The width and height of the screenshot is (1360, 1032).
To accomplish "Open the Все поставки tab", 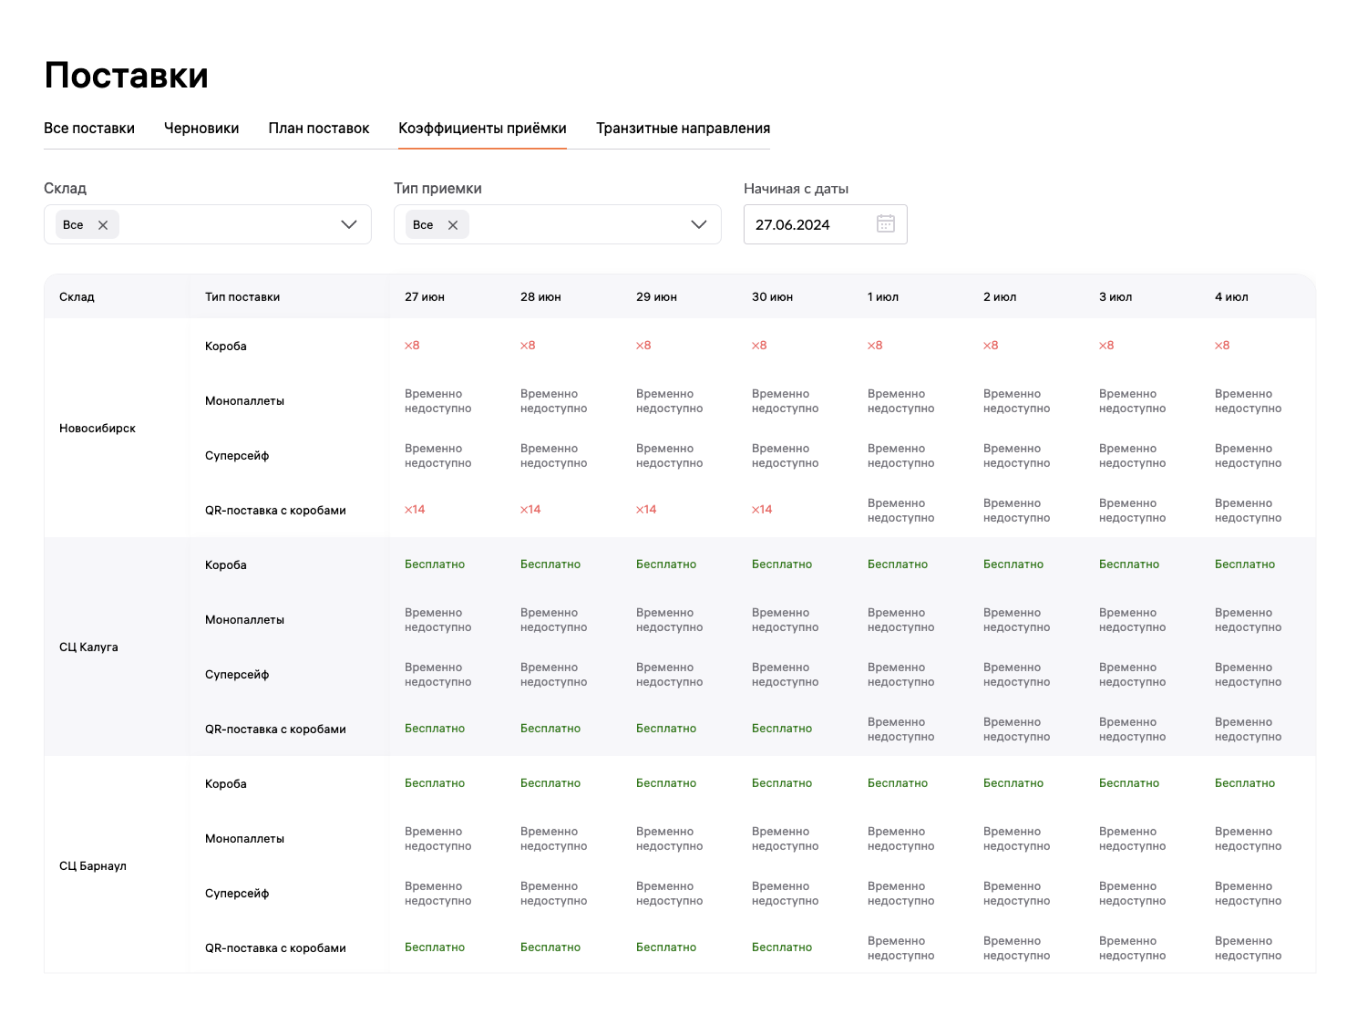I will coord(89,128).
